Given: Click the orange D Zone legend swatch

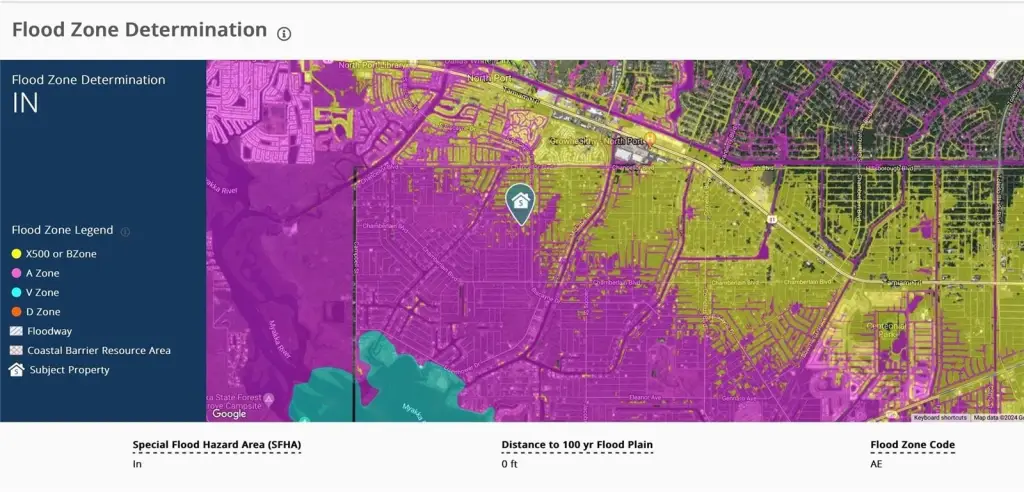Looking at the screenshot, I should click(x=16, y=312).
